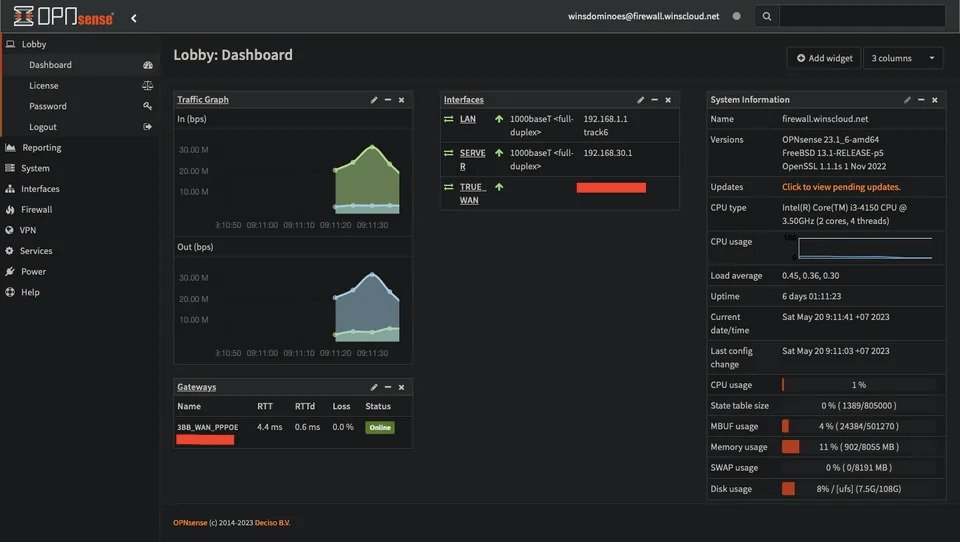This screenshot has height=542, width=960.
Task: Click the Add widget button
Action: (824, 58)
